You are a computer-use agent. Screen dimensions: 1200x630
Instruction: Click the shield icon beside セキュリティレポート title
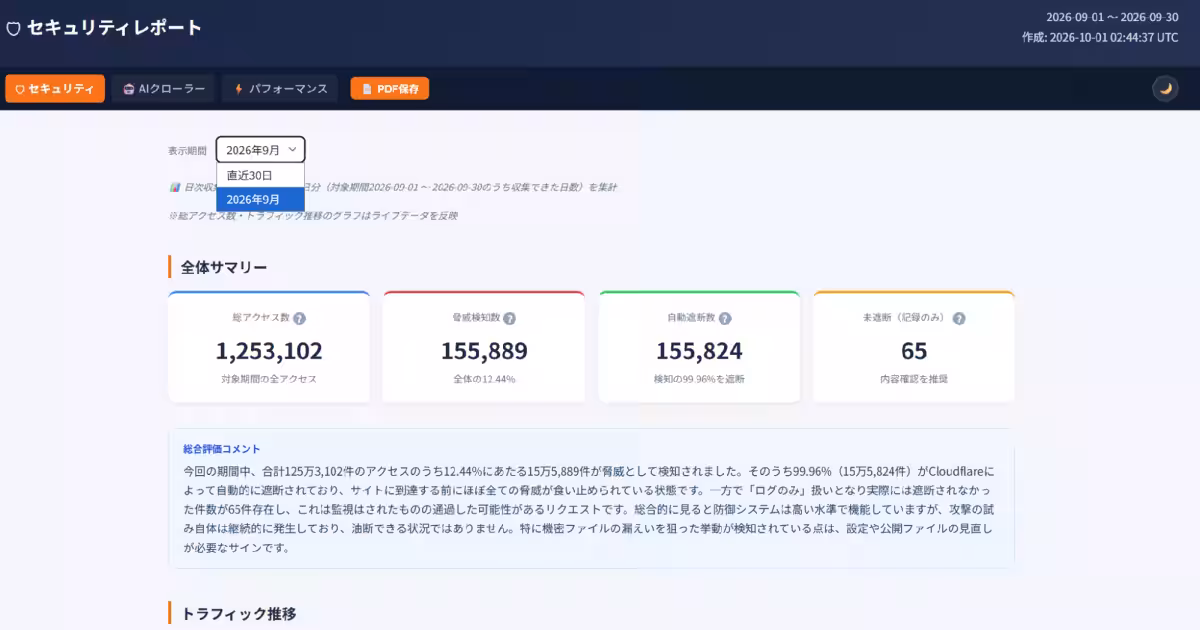click(13, 28)
